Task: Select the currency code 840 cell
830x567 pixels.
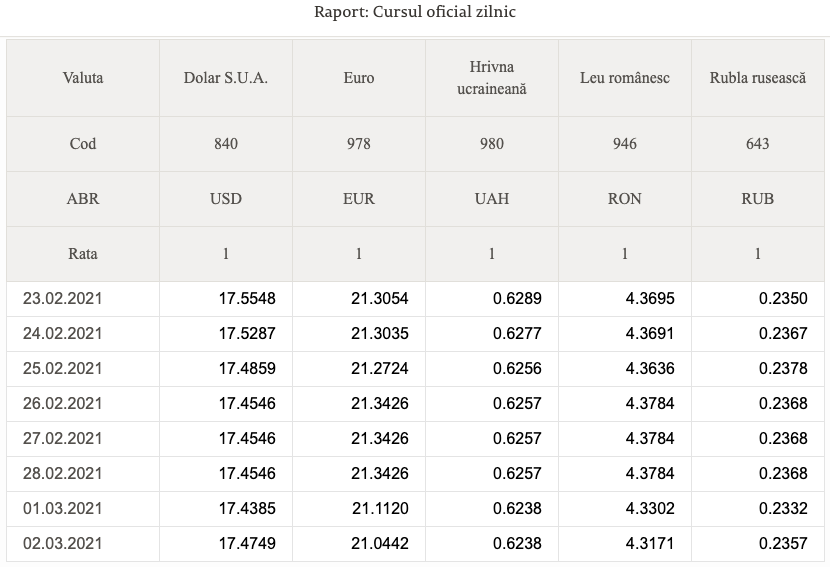Action: [x=225, y=144]
